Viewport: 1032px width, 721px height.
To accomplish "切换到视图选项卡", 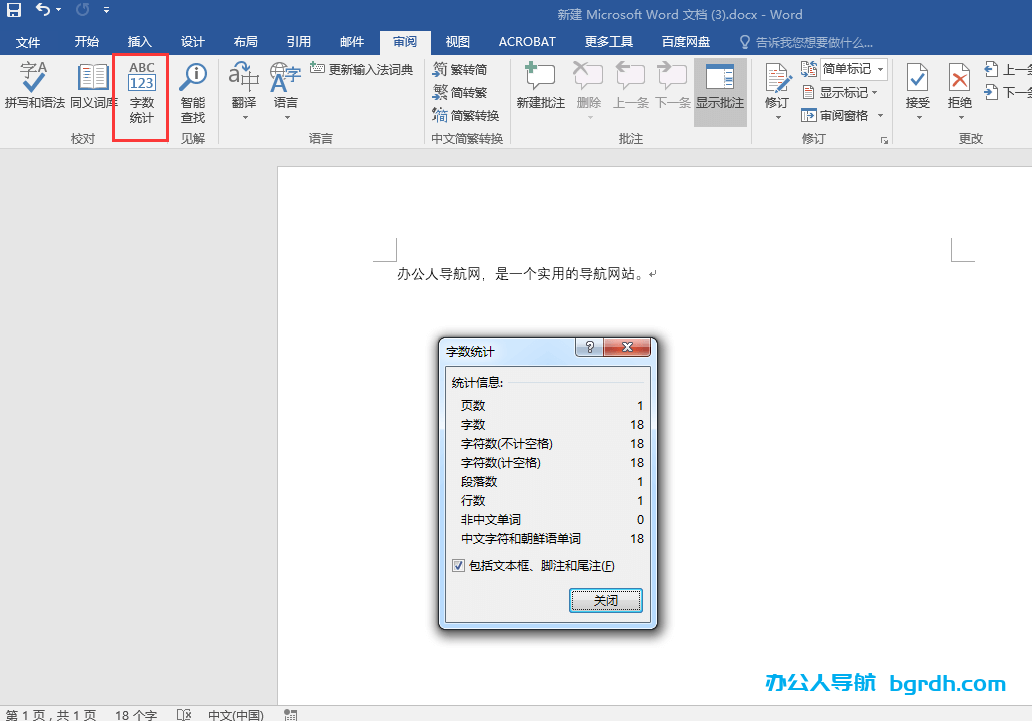I will click(x=457, y=42).
